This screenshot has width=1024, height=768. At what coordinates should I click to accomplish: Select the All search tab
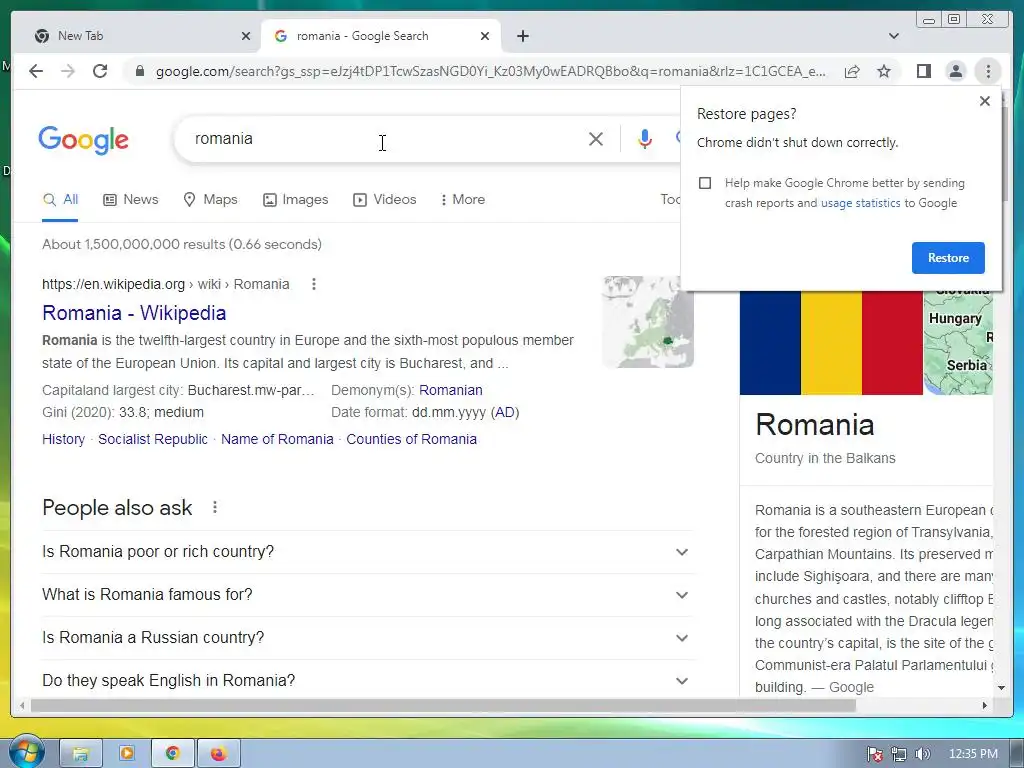pos(60,200)
